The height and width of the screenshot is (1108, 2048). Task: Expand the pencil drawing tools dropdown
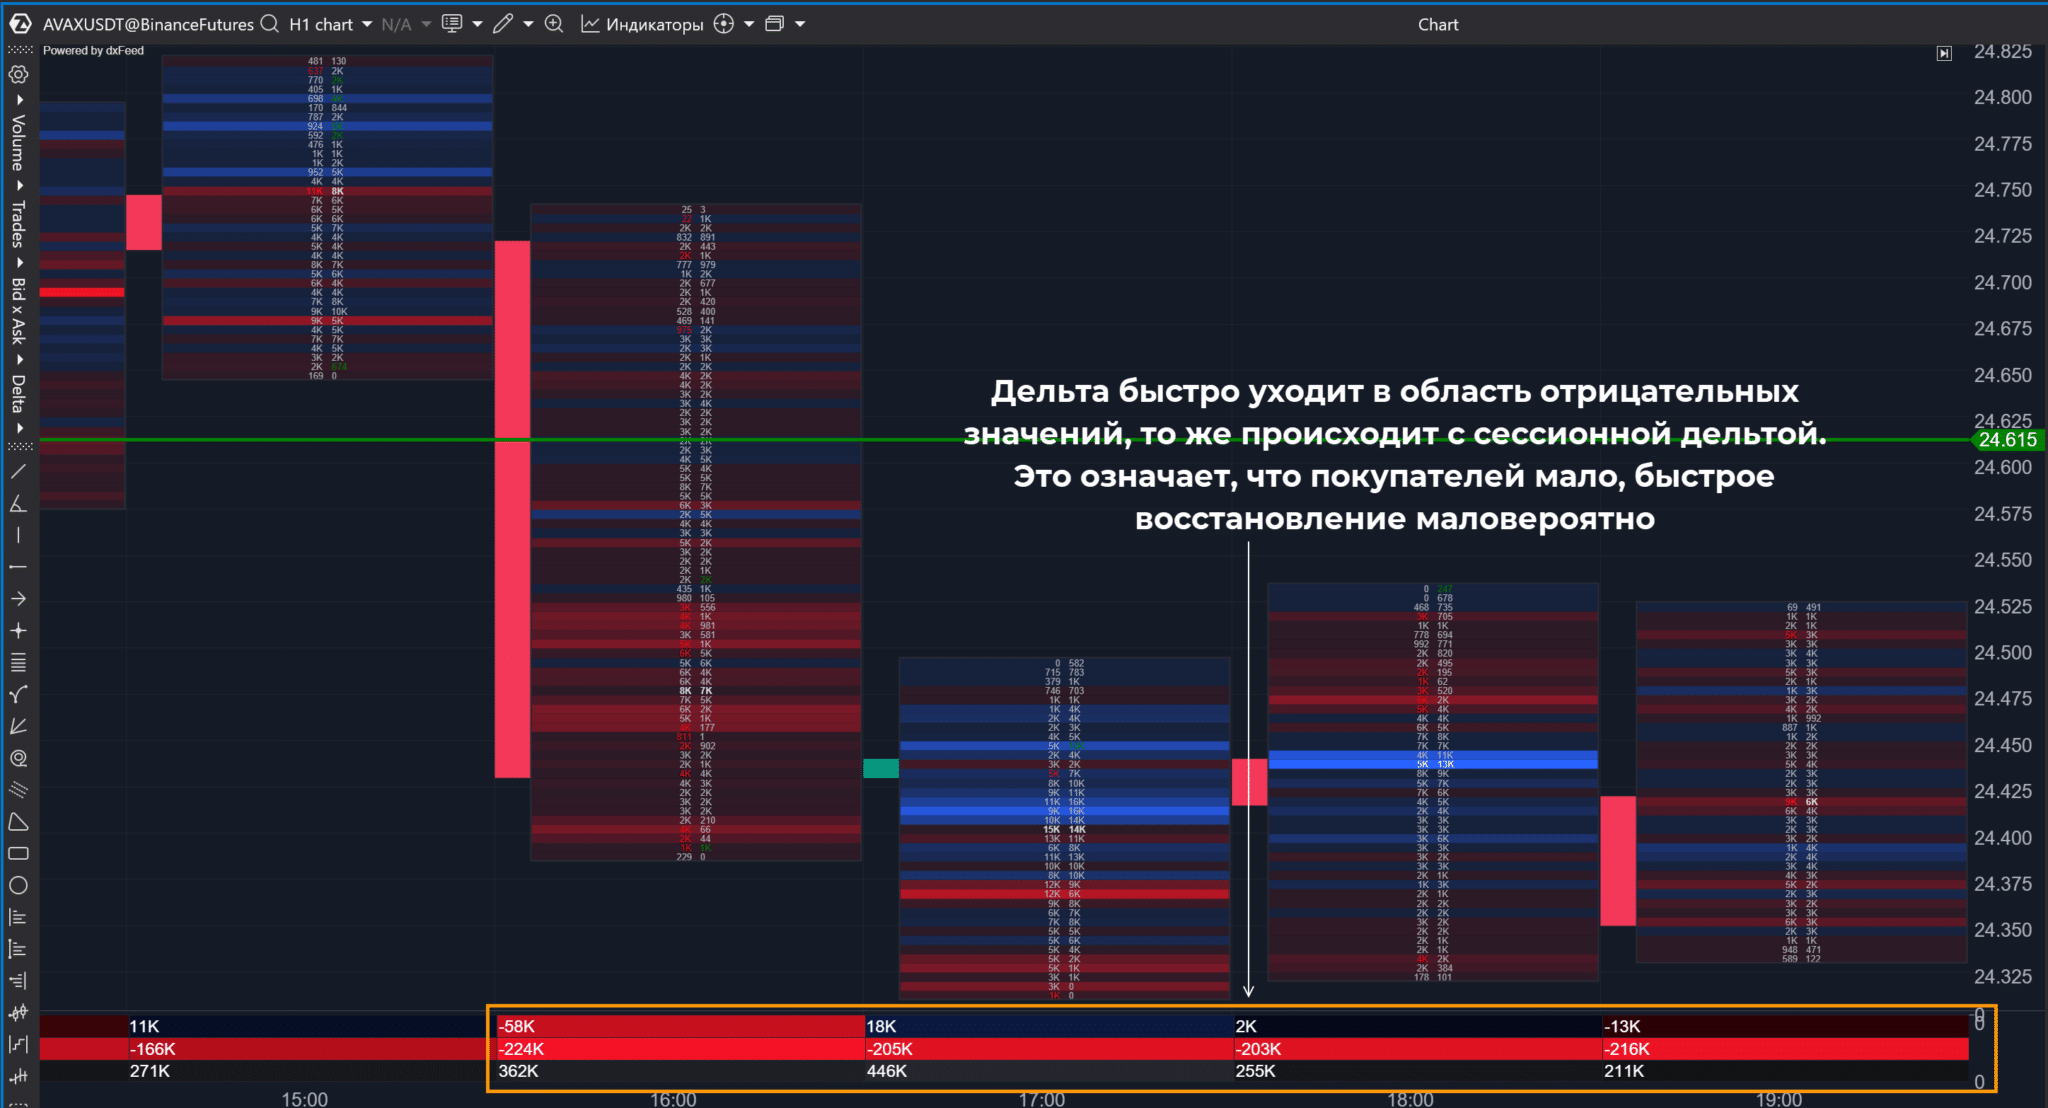click(x=528, y=24)
